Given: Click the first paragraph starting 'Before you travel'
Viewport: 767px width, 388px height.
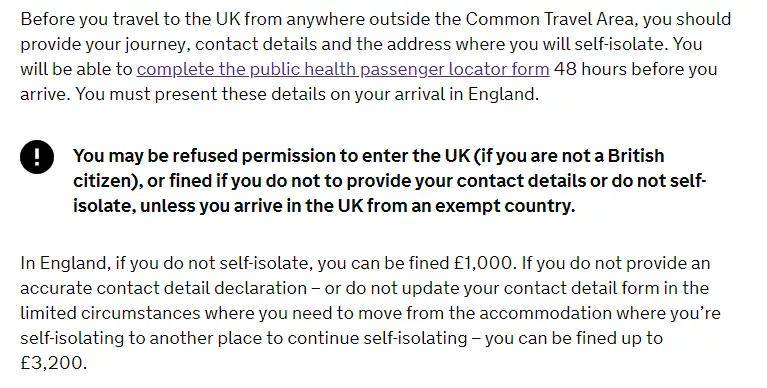Looking at the screenshot, I should tap(376, 56).
